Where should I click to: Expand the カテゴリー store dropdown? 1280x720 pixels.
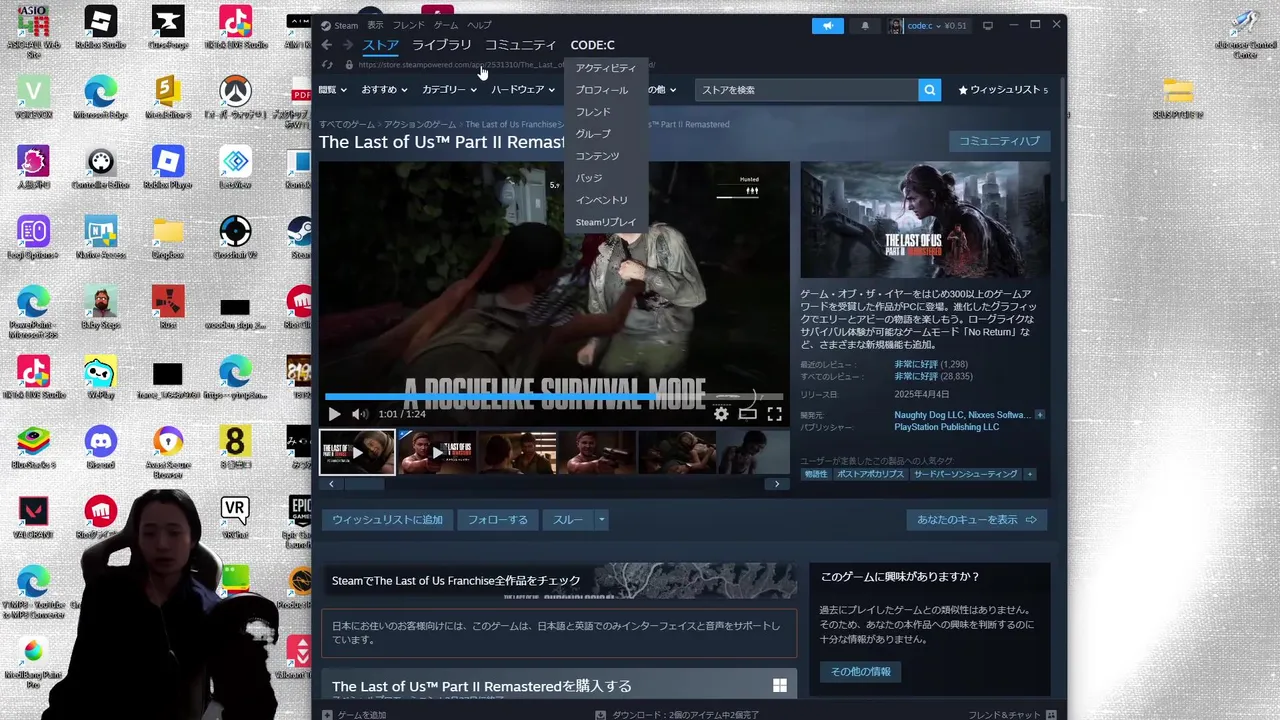(x=449, y=90)
